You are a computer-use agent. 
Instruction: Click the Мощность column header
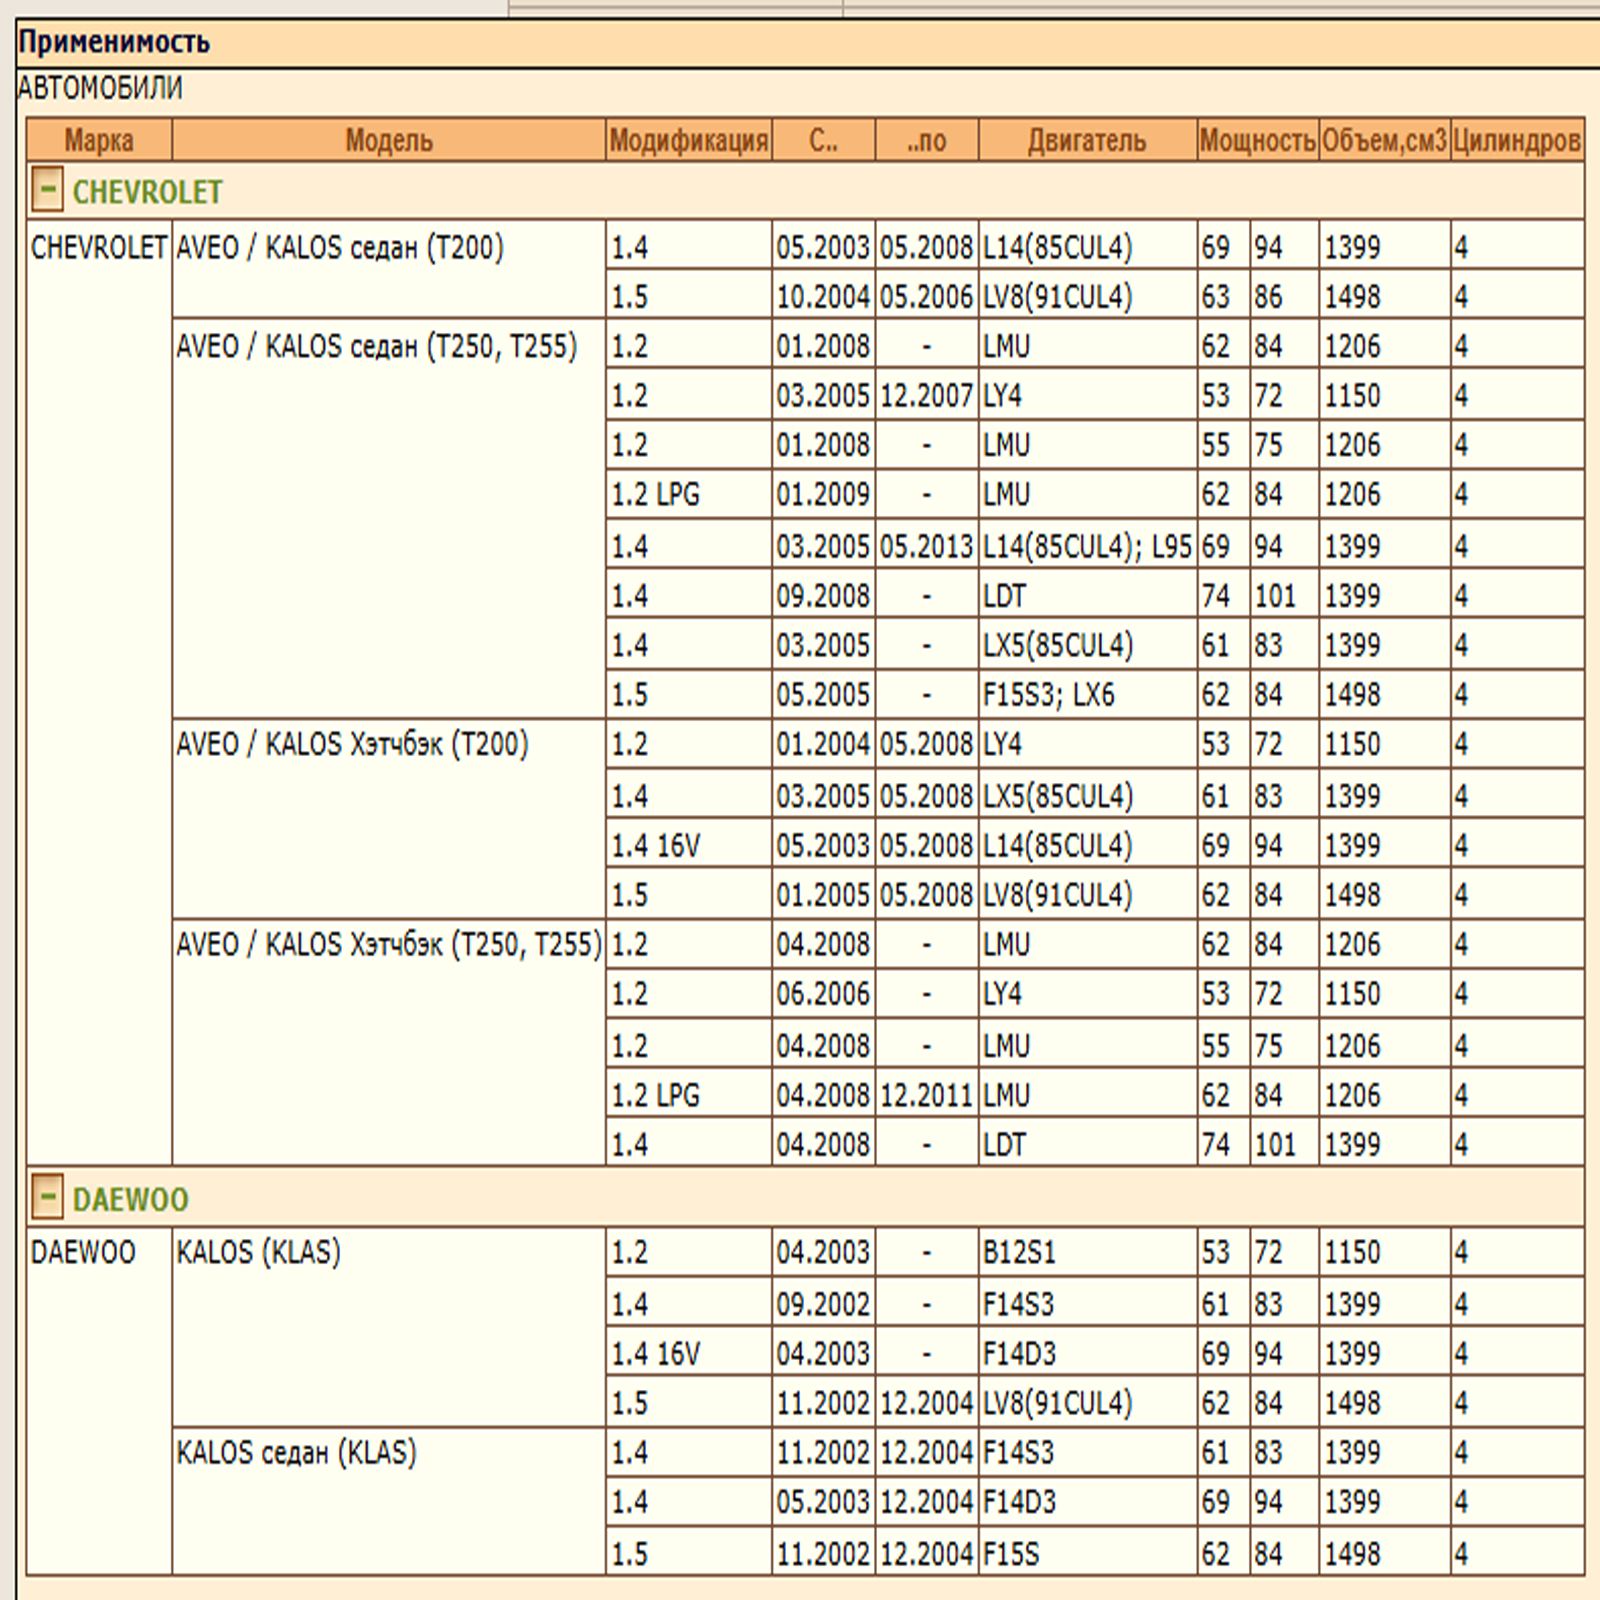[x=1257, y=141]
